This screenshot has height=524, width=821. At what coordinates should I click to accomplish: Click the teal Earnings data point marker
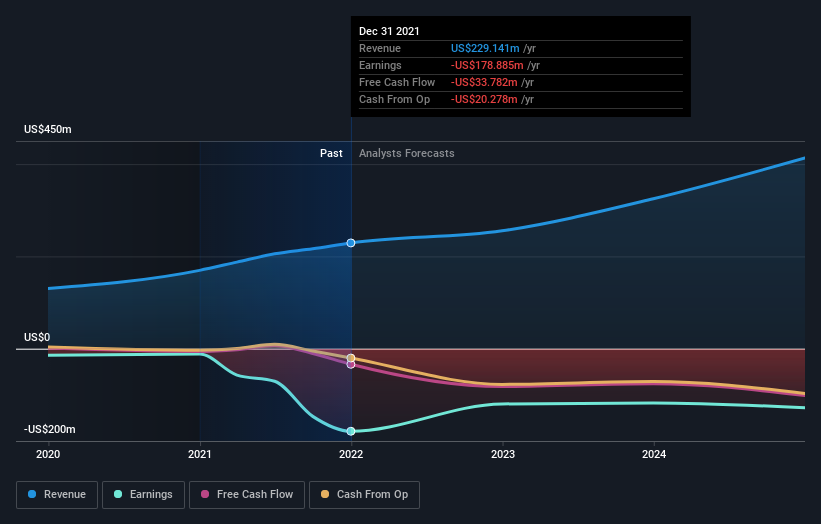(x=351, y=431)
